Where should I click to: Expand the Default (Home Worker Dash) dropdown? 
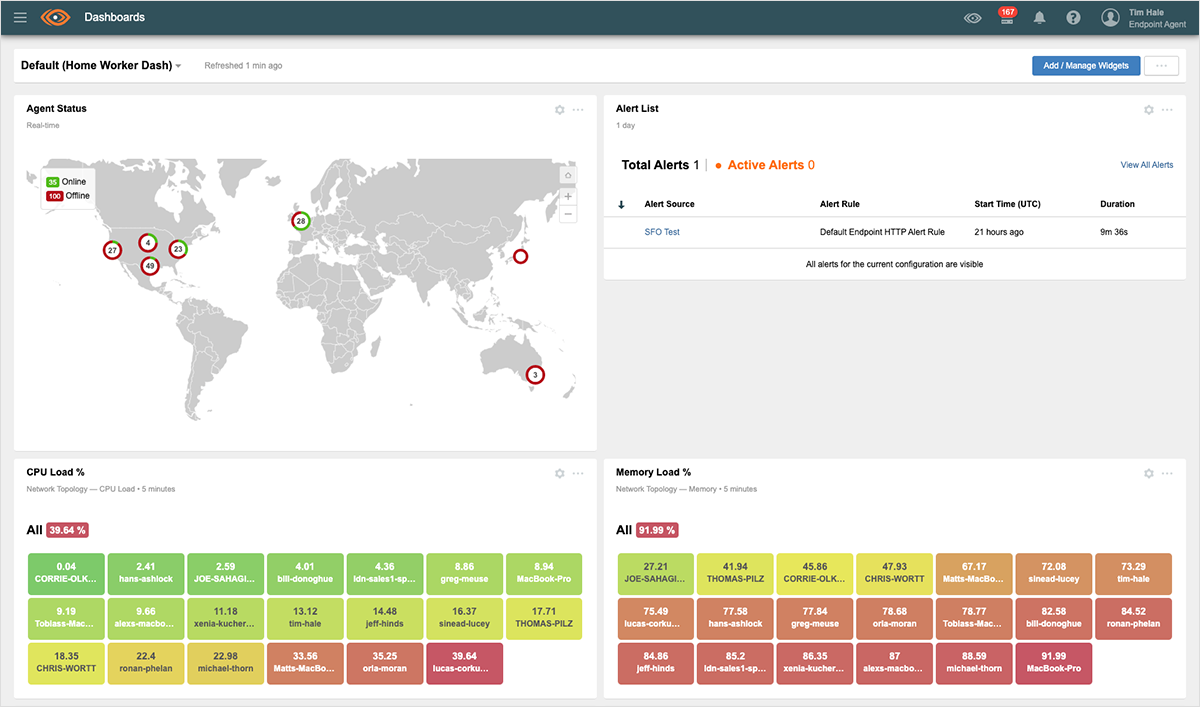178,67
